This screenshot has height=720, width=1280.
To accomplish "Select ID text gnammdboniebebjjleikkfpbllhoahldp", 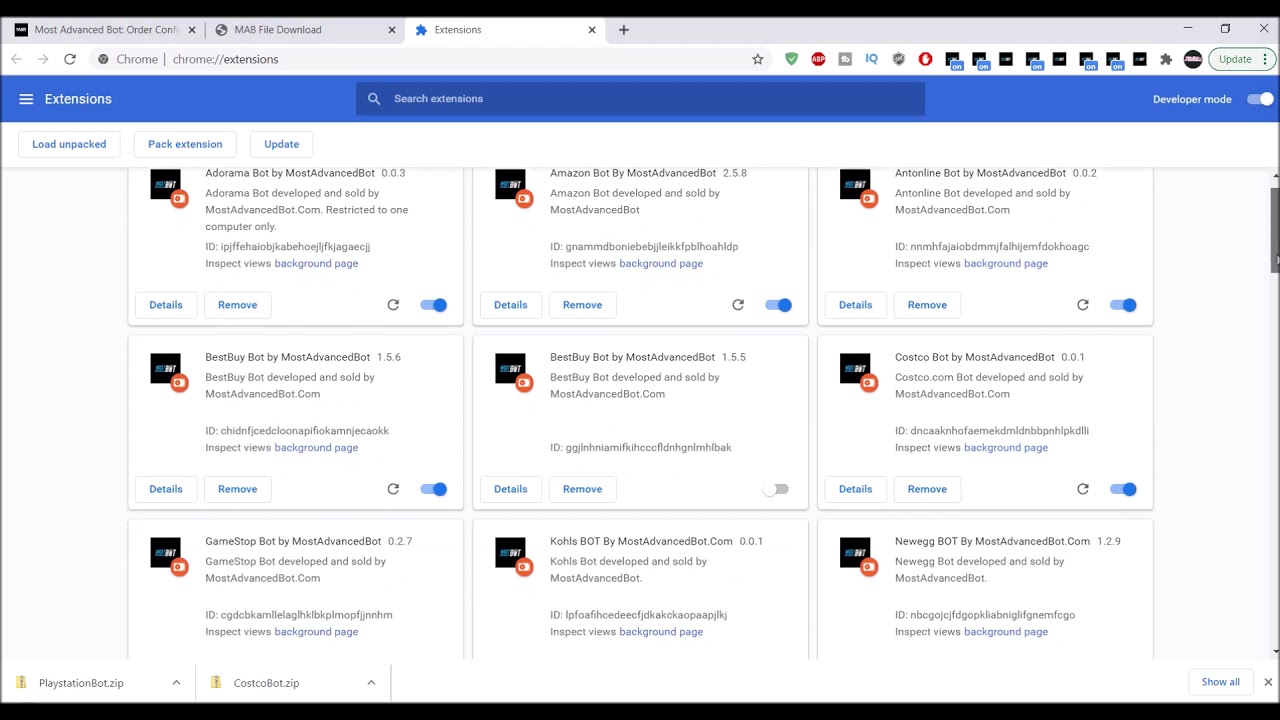I will pyautogui.click(x=652, y=247).
